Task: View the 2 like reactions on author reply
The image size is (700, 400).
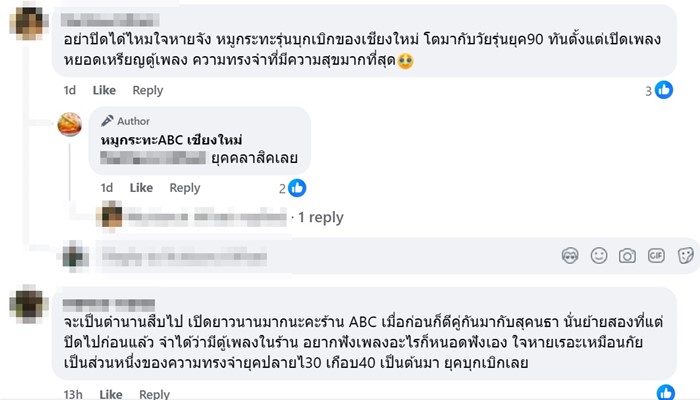Action: (292, 188)
